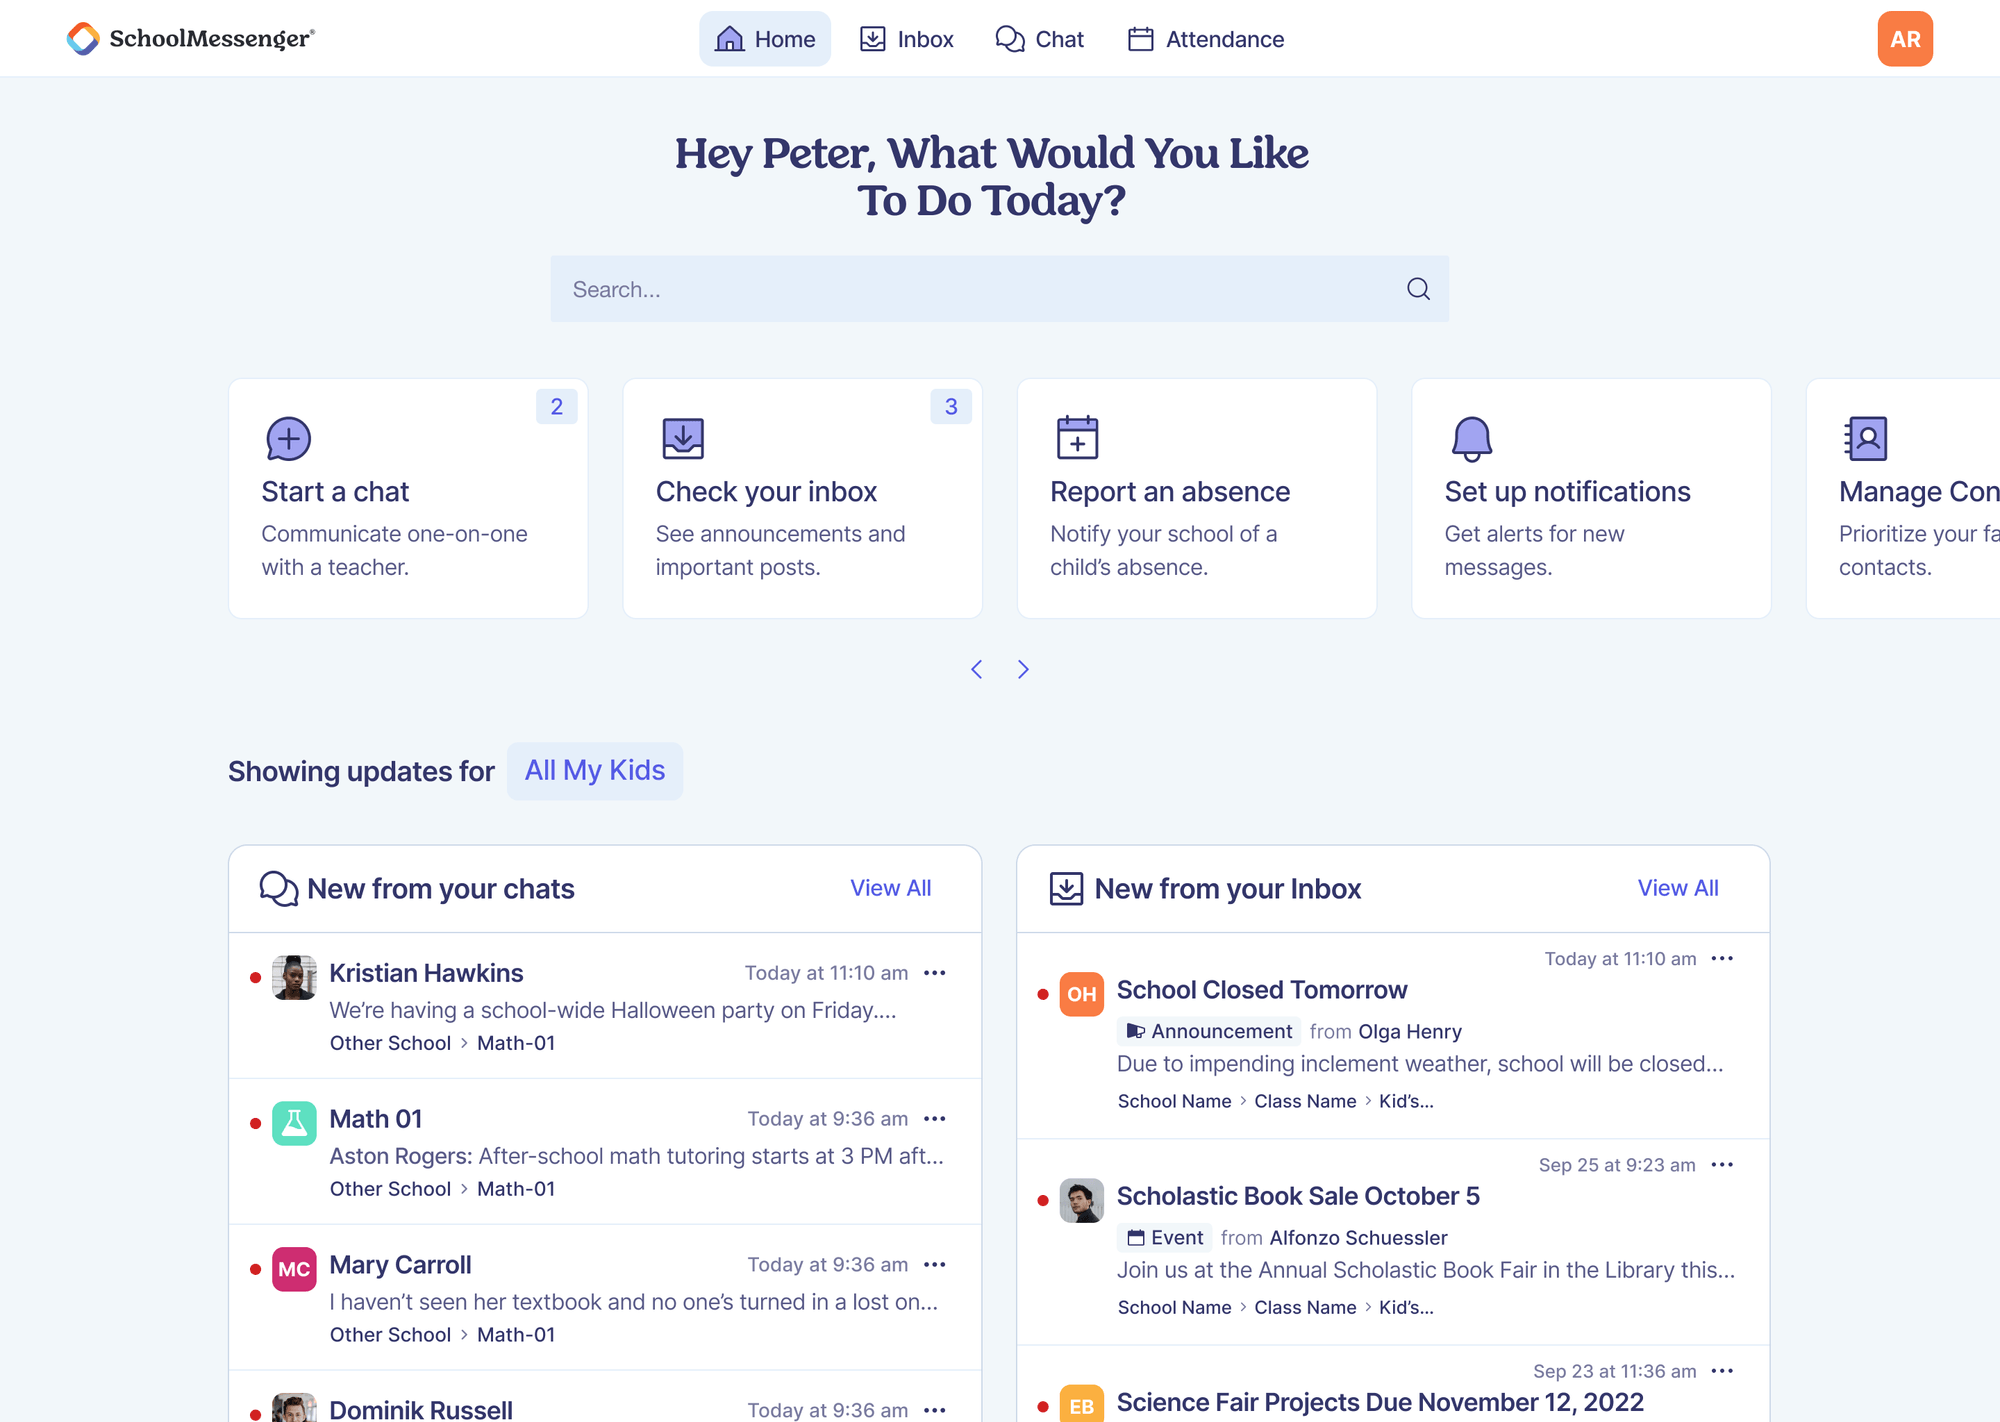Open options for Scholastic Book Sale October 5
Viewport: 2000px width, 1422px height.
(x=1723, y=1164)
